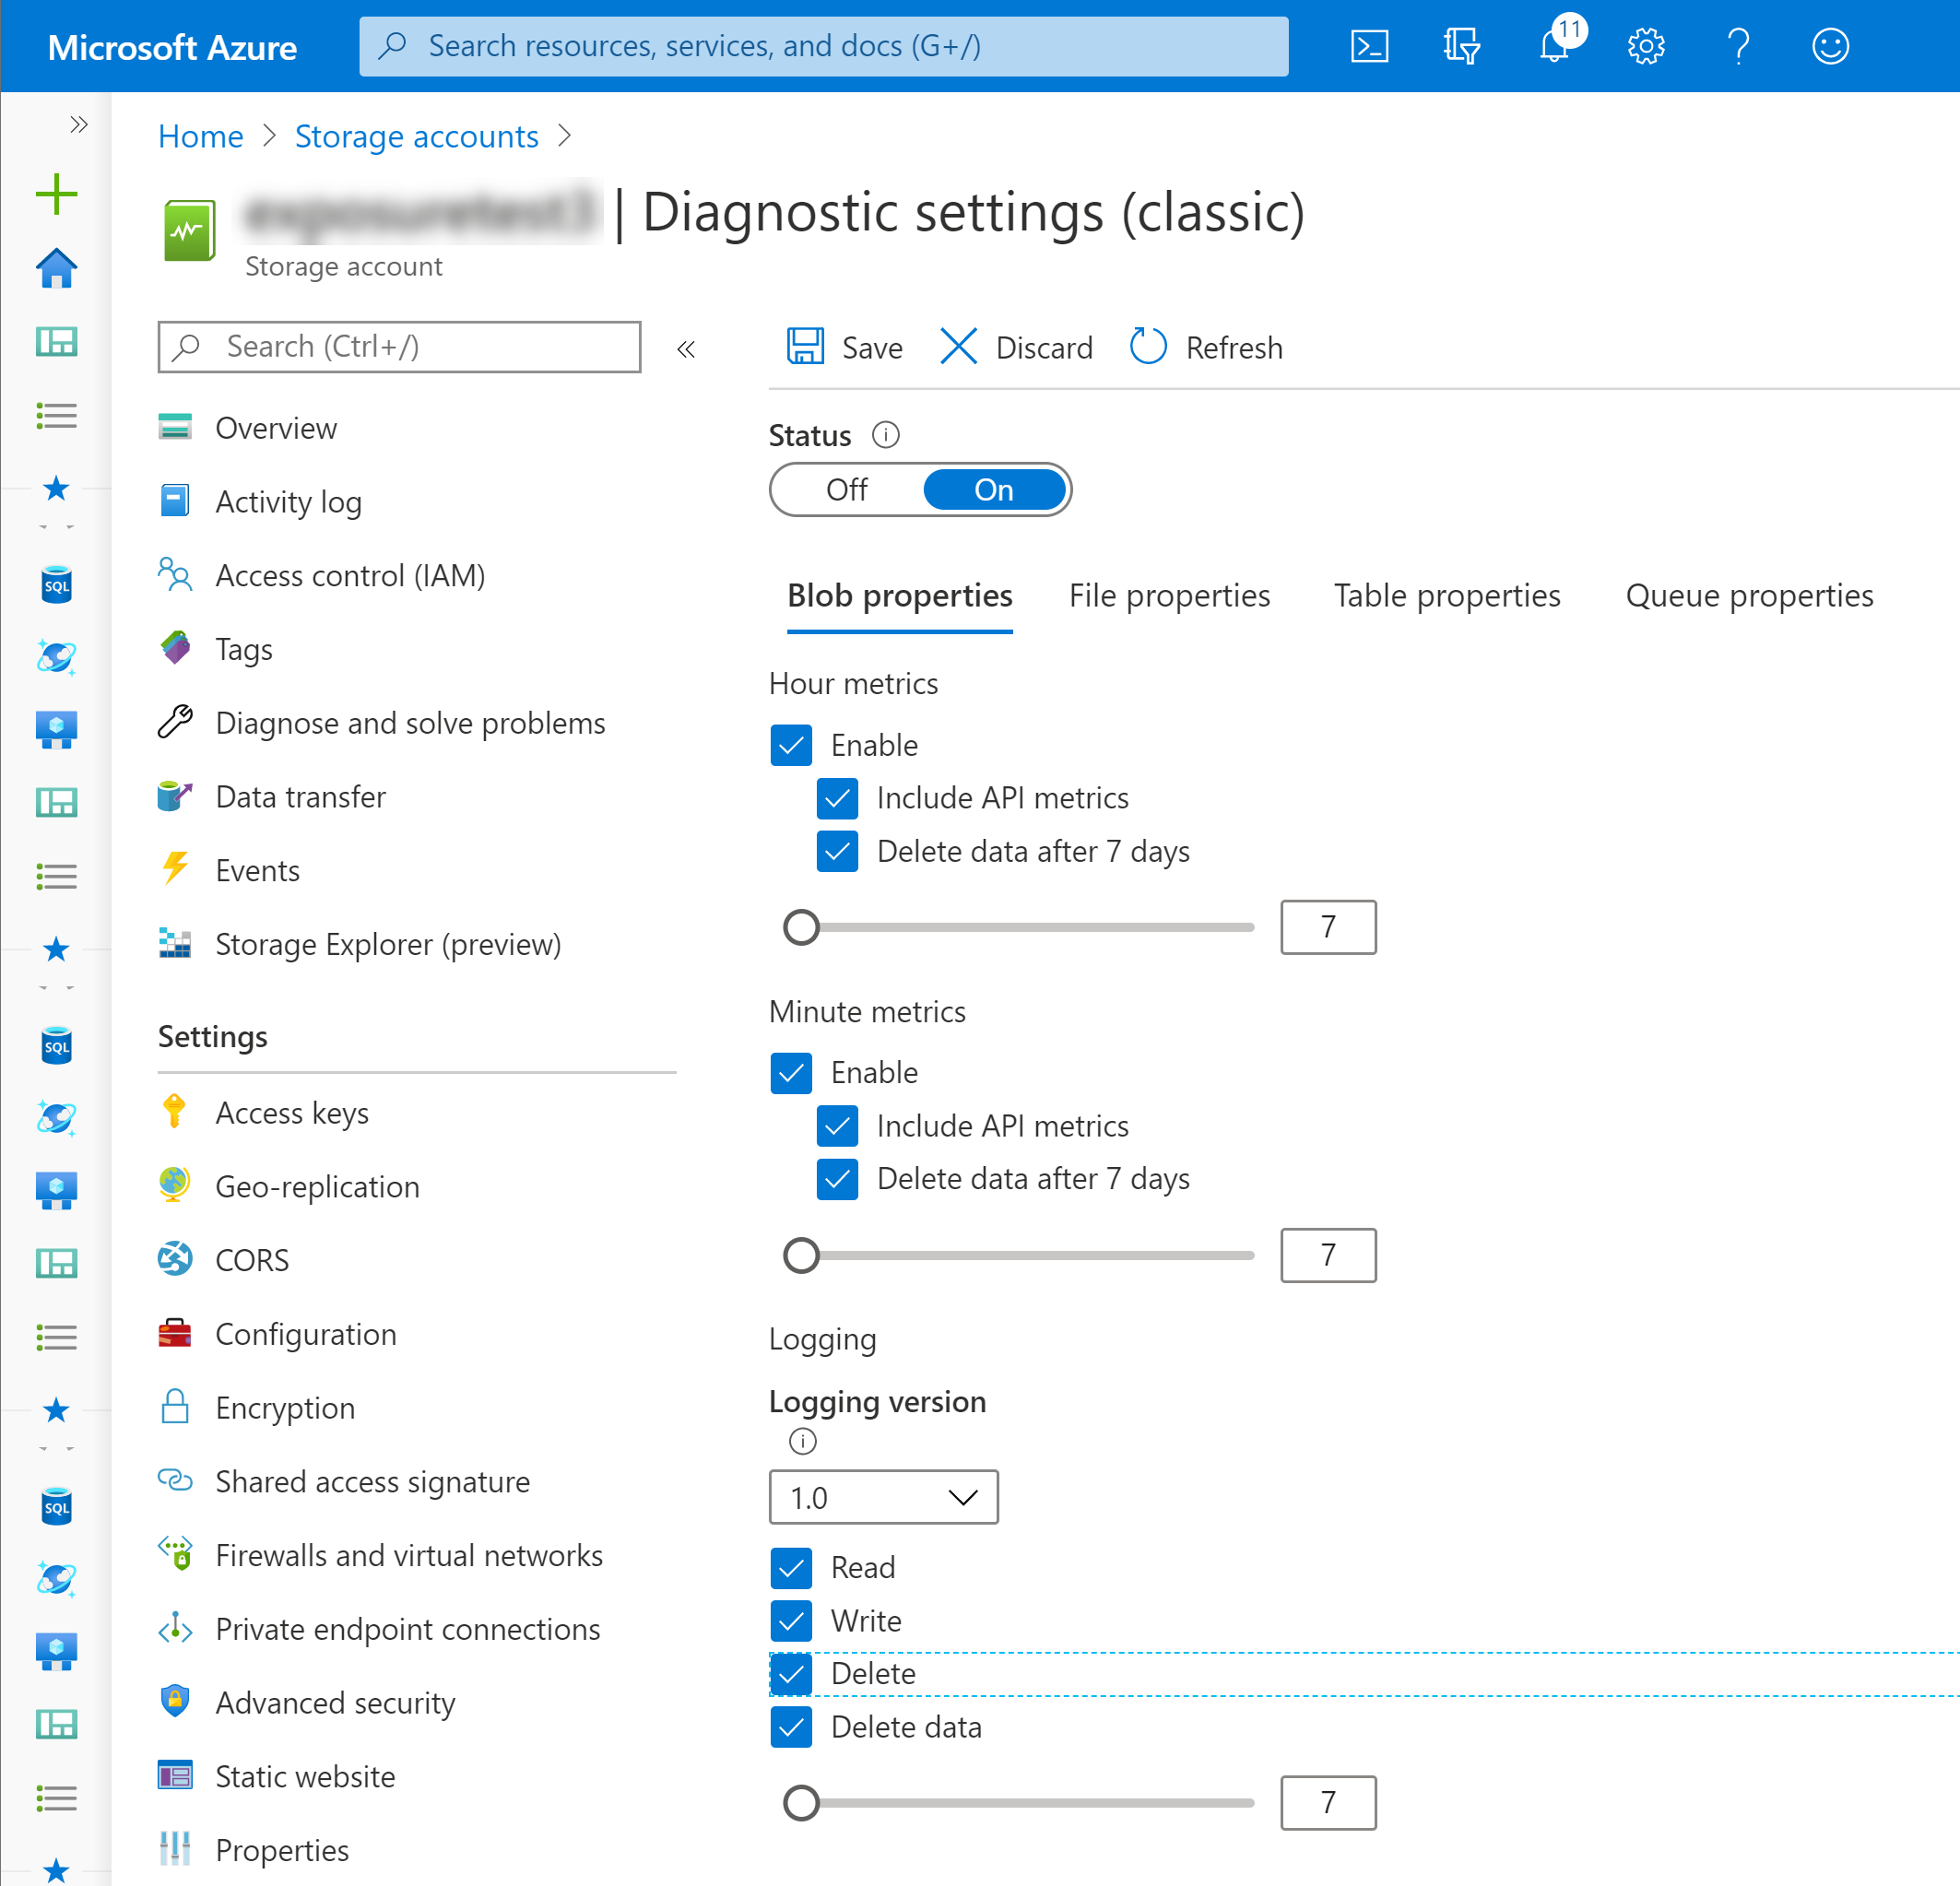Viewport: 1960px width, 1886px height.
Task: Open the Logging version dropdown
Action: point(883,1497)
